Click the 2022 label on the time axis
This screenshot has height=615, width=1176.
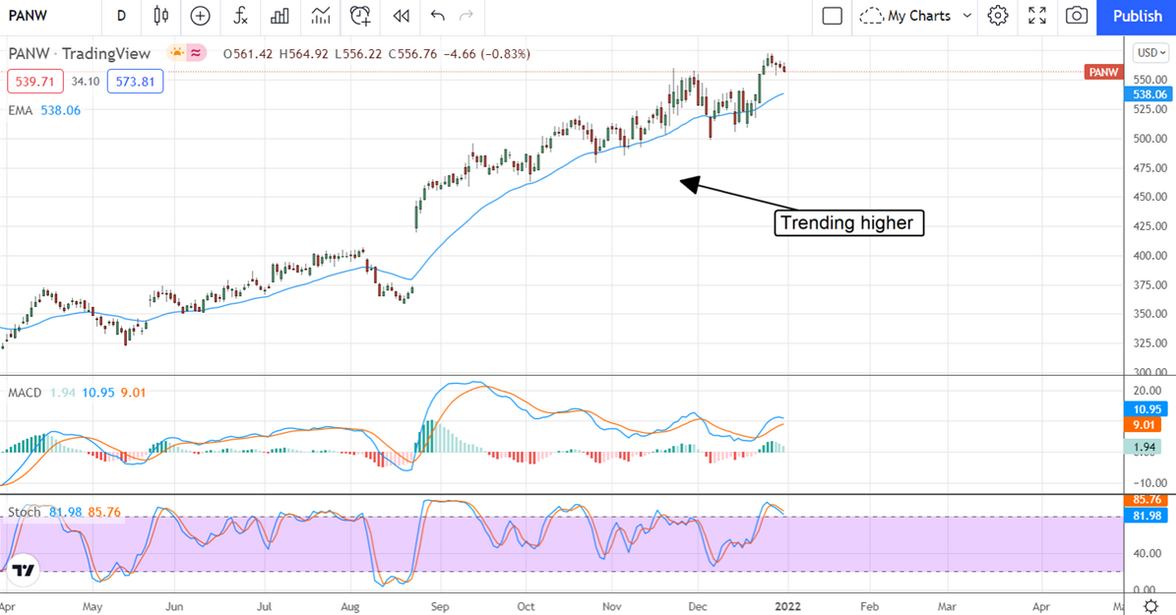pyautogui.click(x=787, y=606)
